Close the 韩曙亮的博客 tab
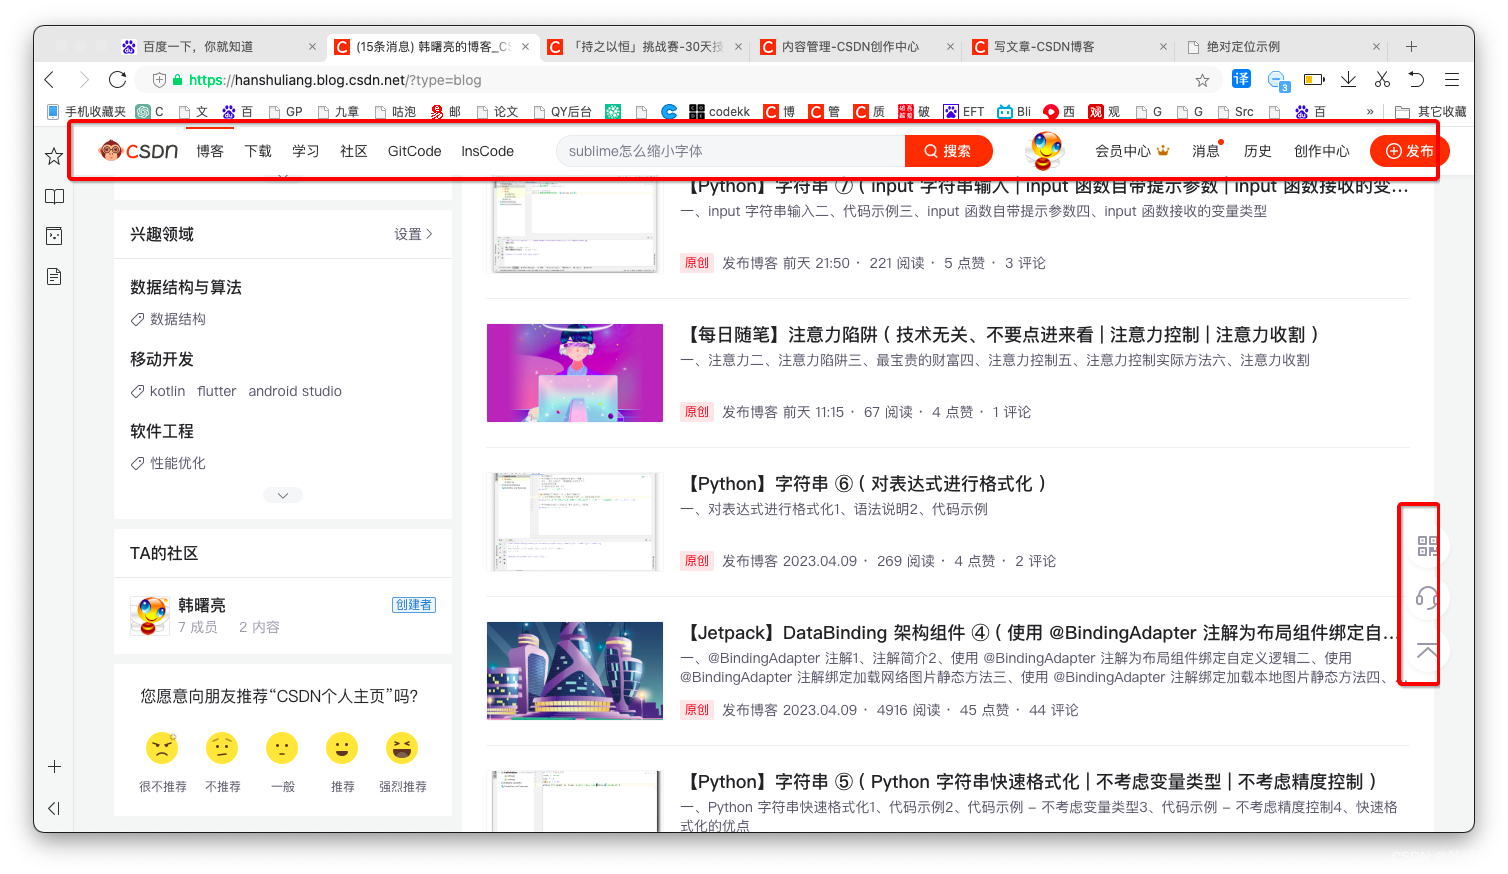Image resolution: width=1508 pixels, height=874 pixels. 525,46
